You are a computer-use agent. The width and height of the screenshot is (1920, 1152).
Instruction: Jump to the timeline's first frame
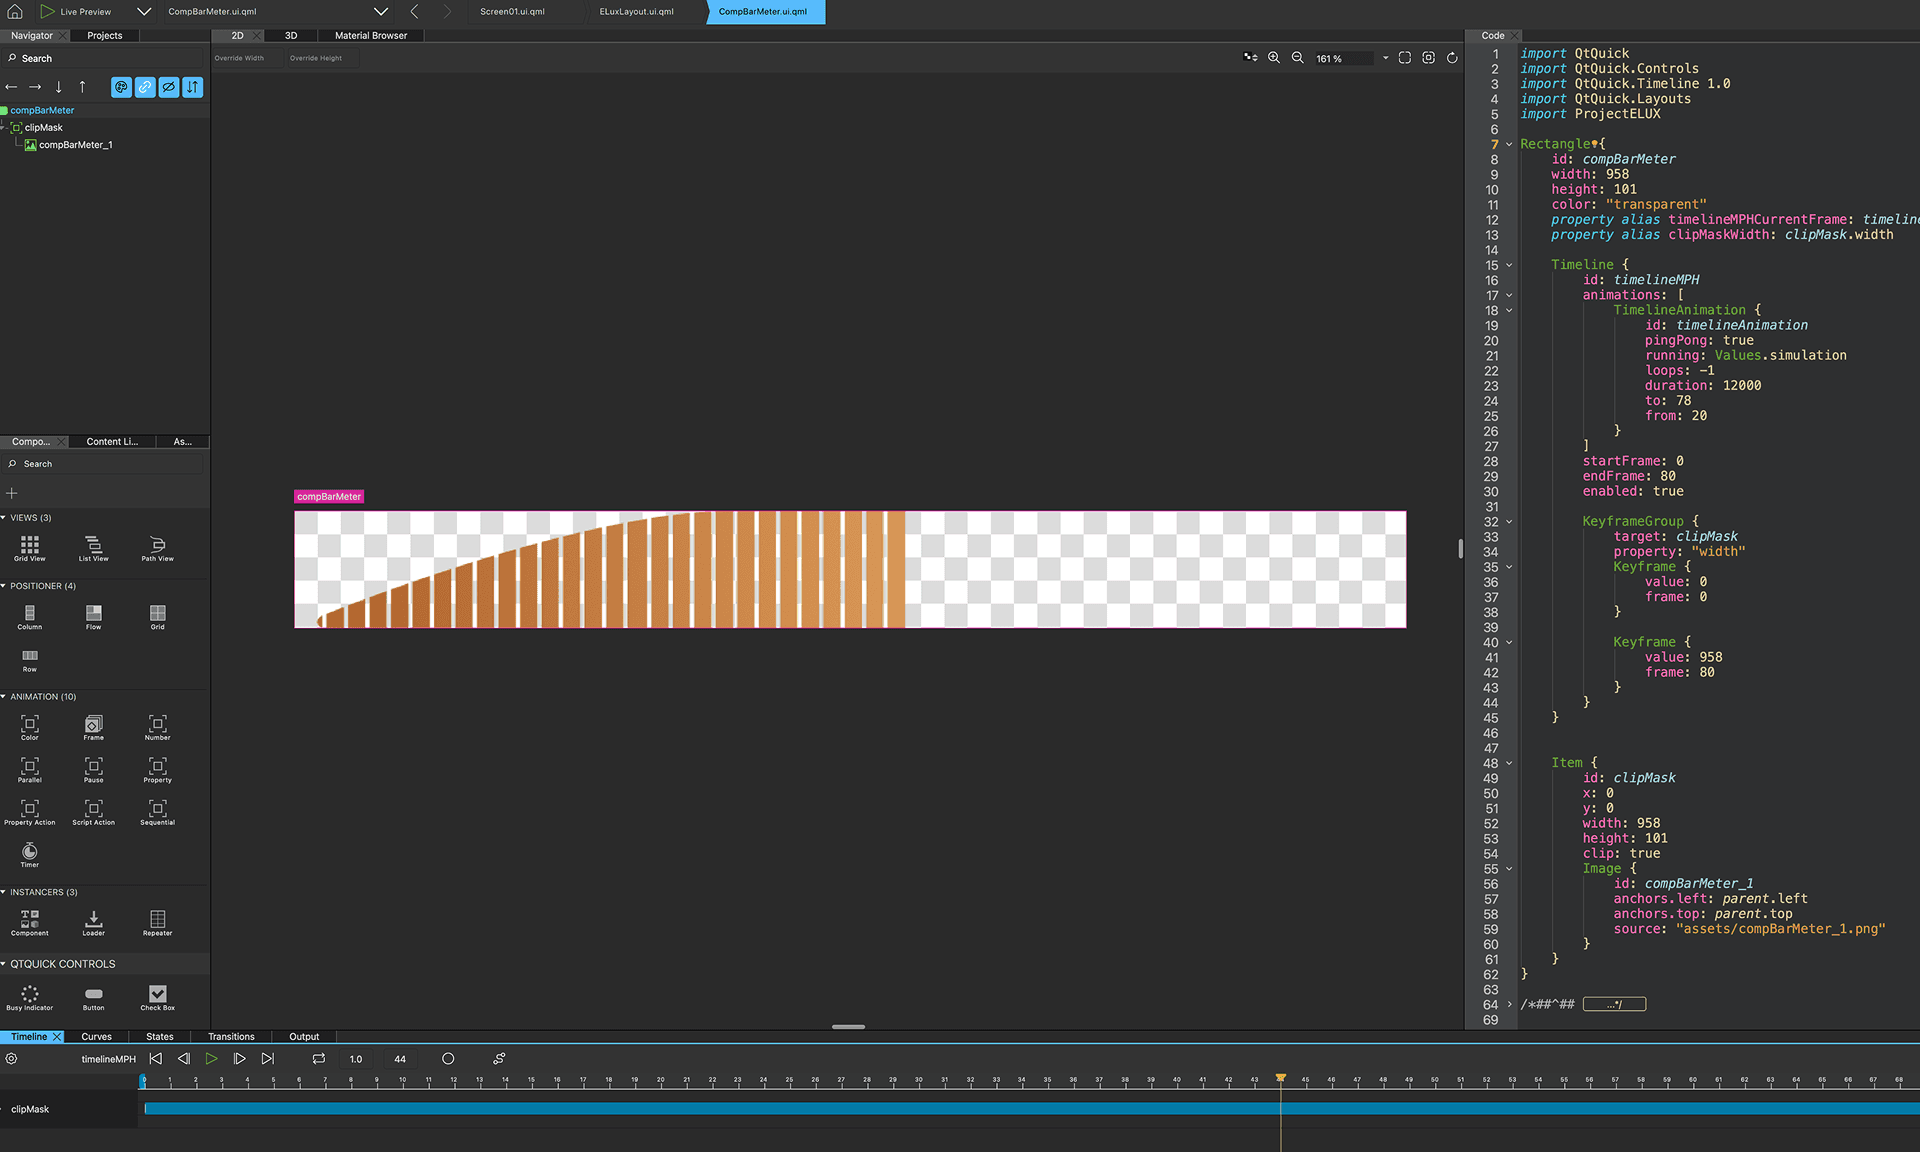[155, 1058]
